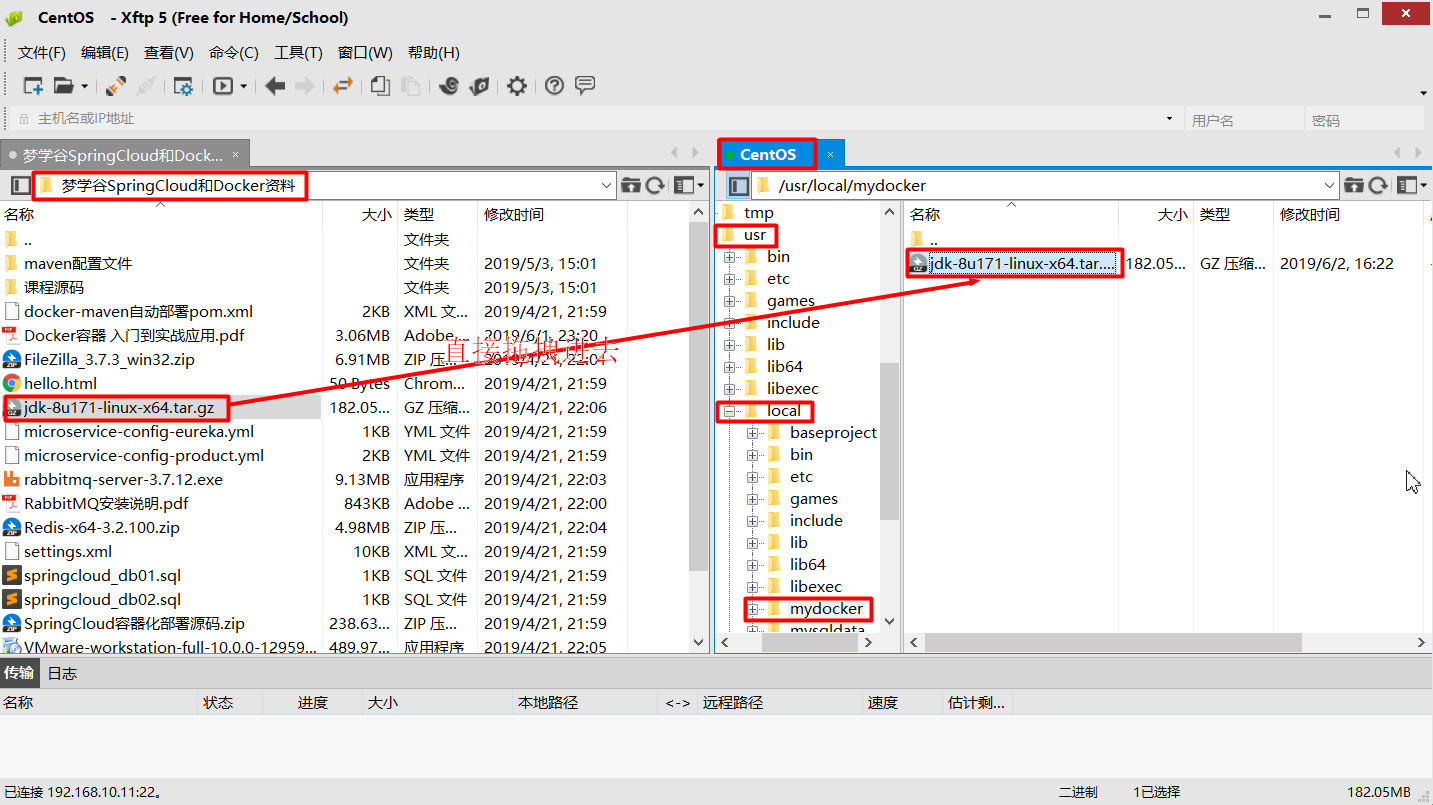This screenshot has height=805, width=1433.
Task: Click the play-button transfer icon
Action: 223,86
